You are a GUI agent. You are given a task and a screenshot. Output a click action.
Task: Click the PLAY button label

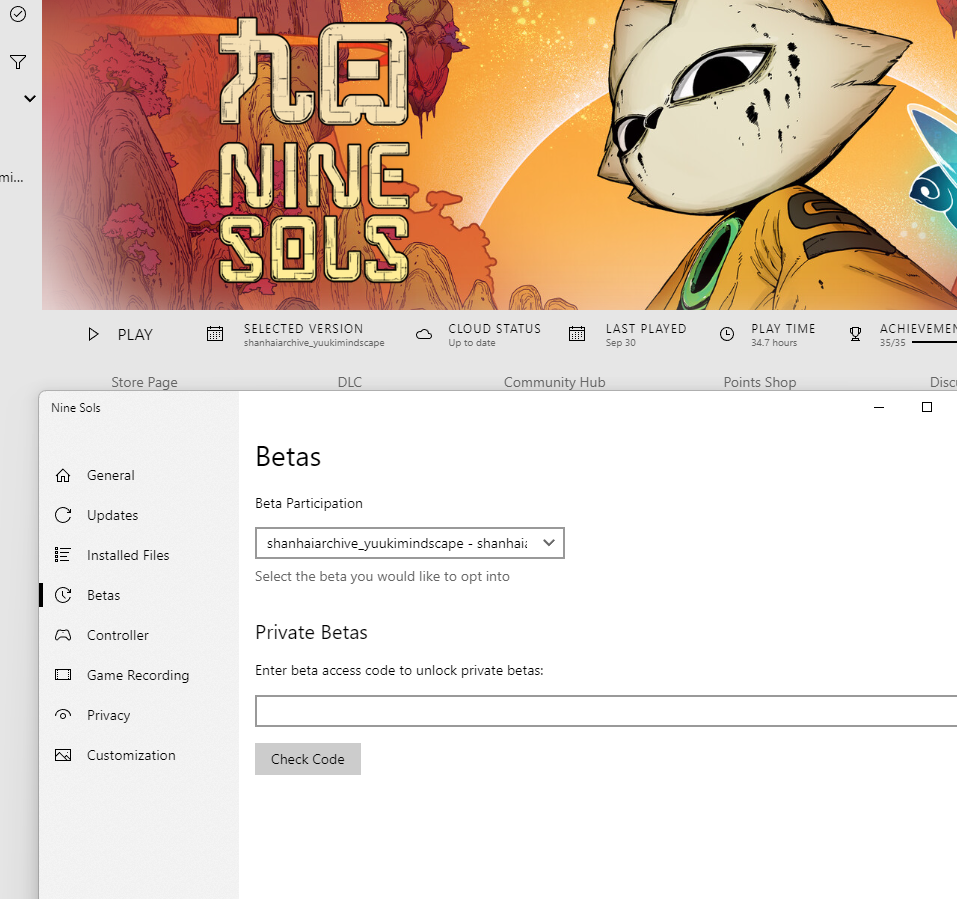pos(135,334)
